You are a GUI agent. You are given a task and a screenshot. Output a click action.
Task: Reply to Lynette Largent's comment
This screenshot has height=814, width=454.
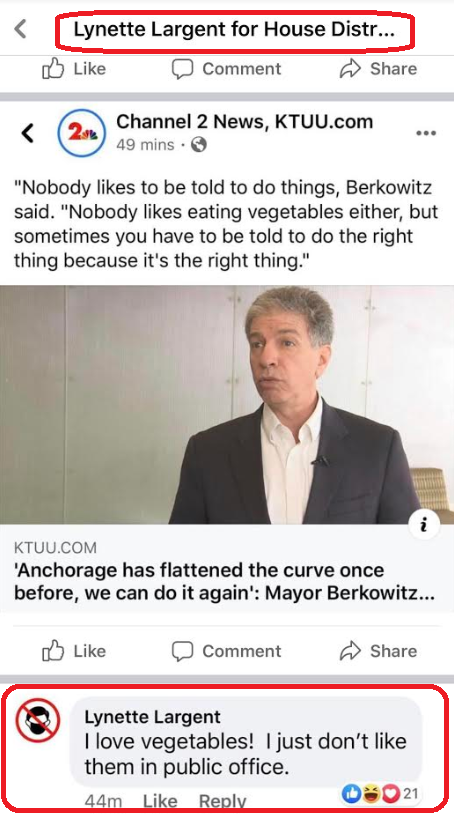tap(223, 801)
